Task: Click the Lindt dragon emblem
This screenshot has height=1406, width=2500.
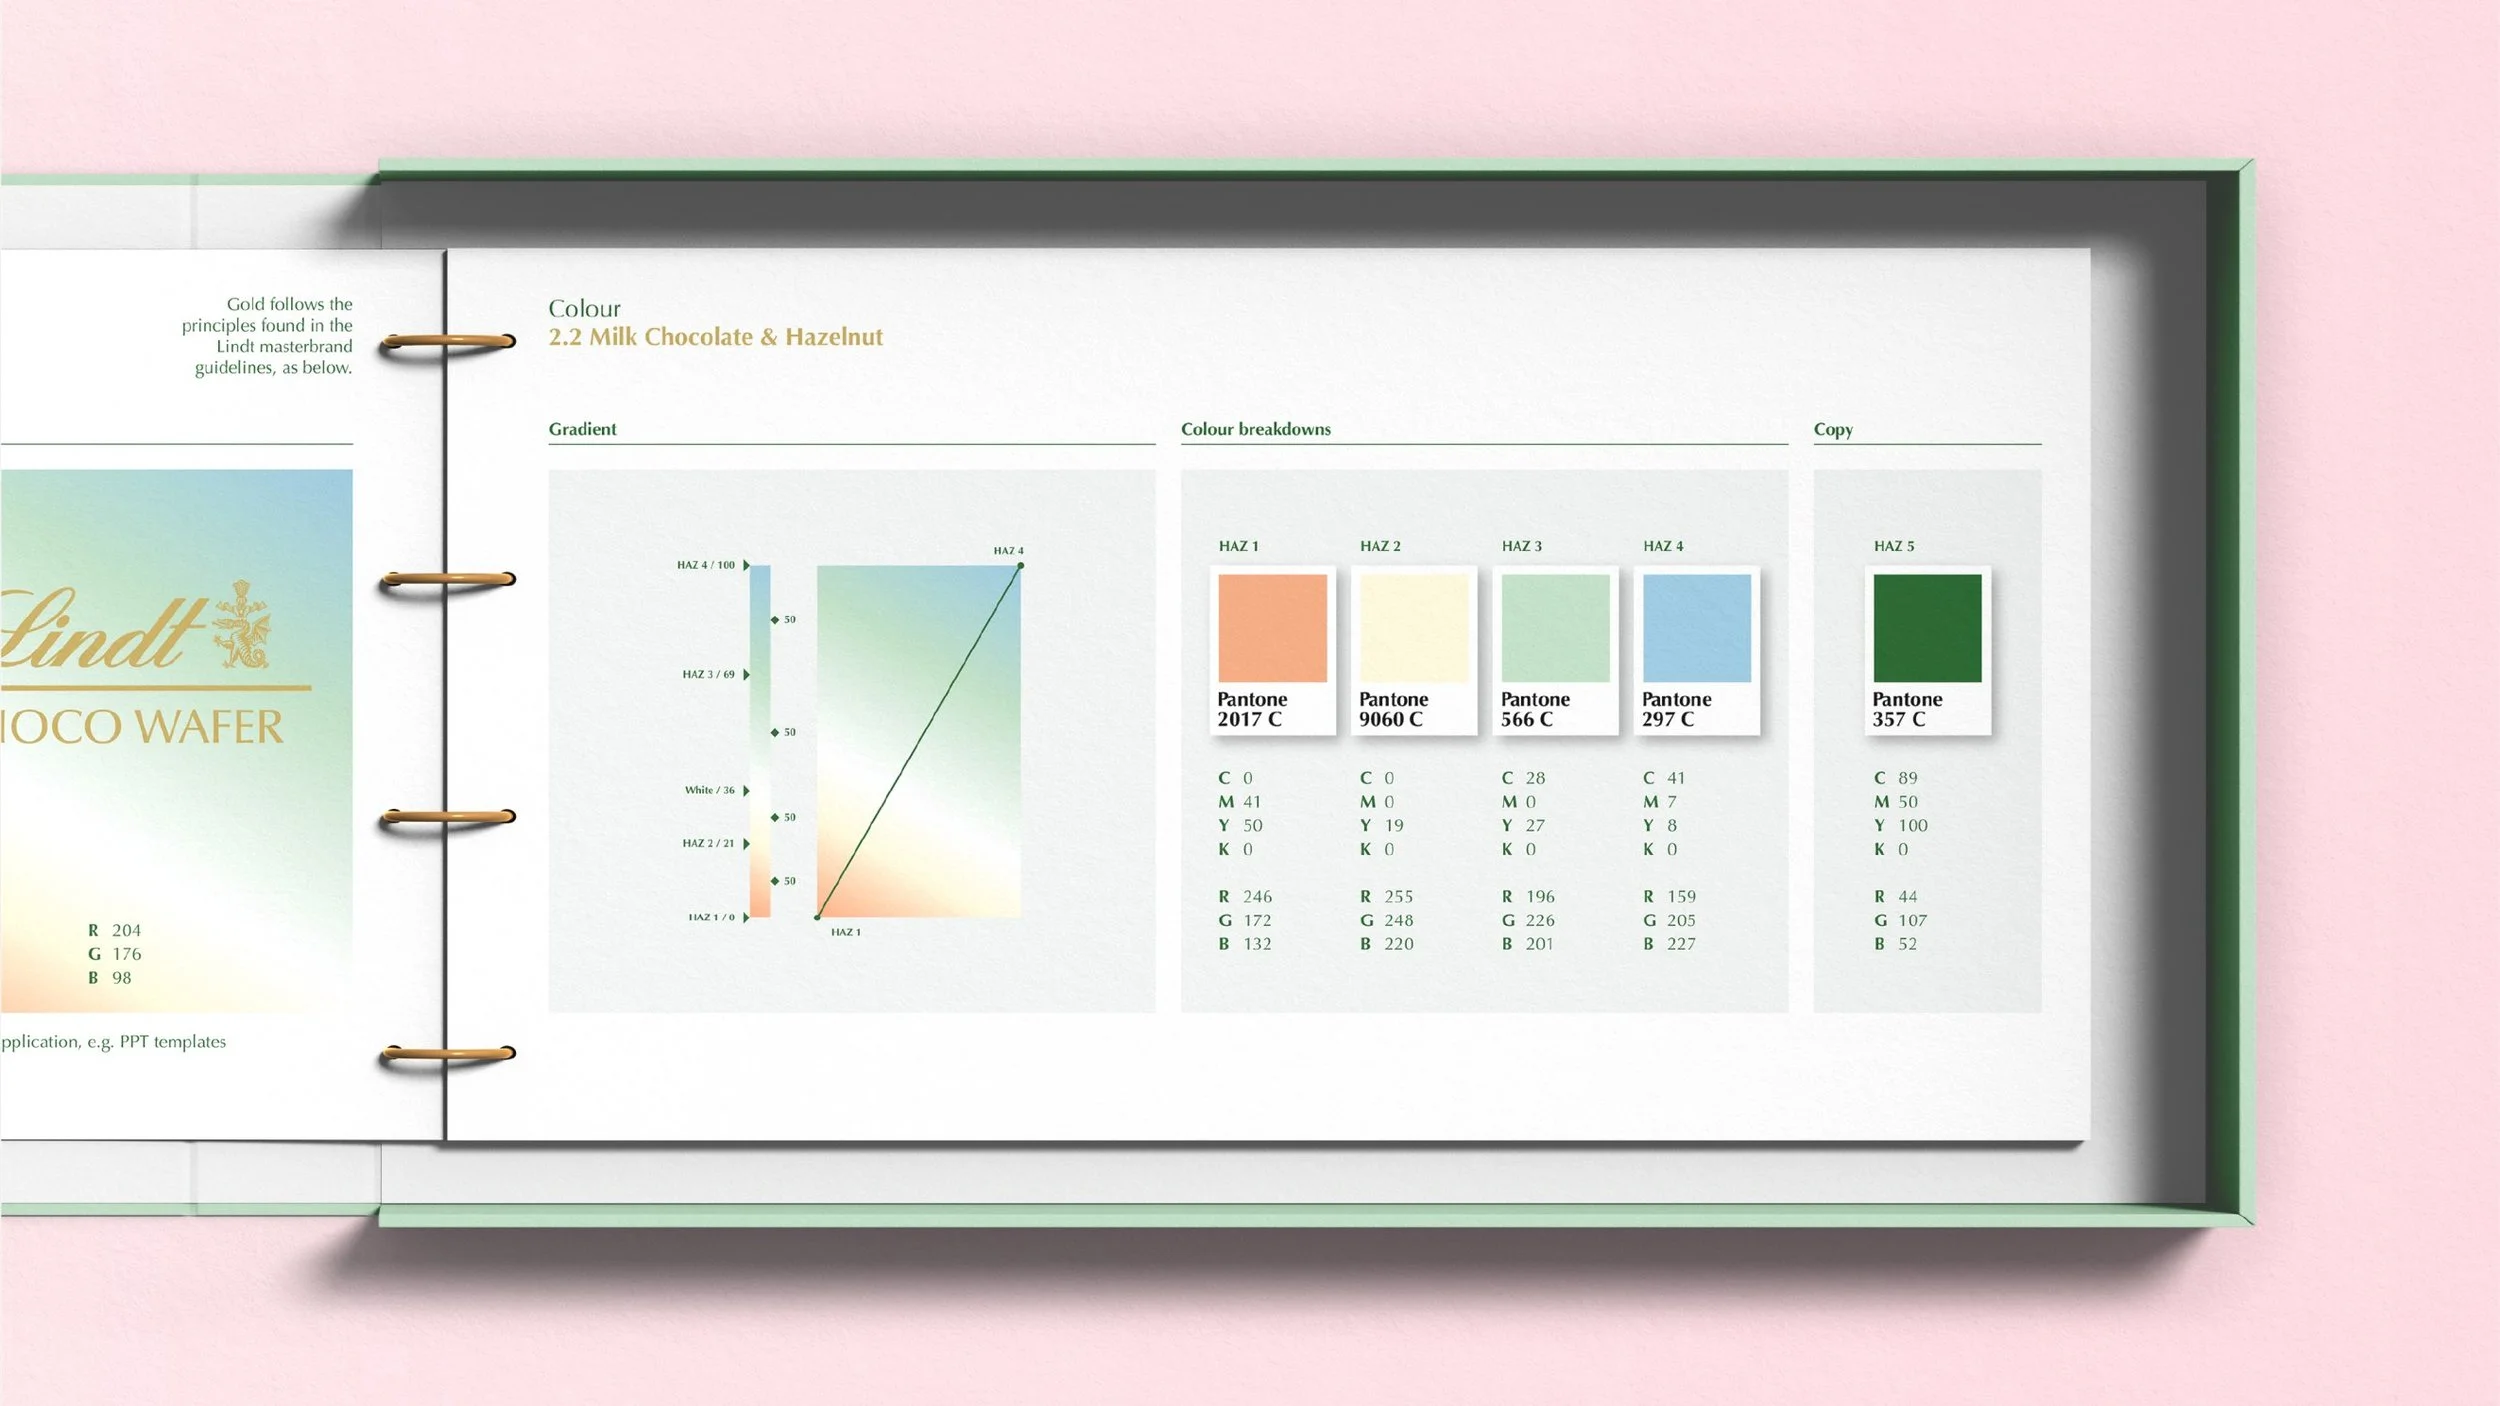Action: click(242, 627)
